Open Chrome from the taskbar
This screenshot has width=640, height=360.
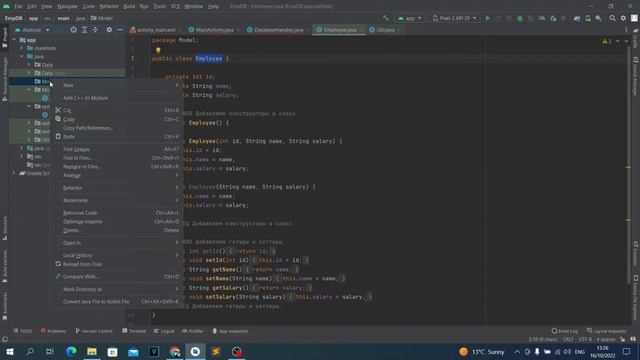click(175, 351)
